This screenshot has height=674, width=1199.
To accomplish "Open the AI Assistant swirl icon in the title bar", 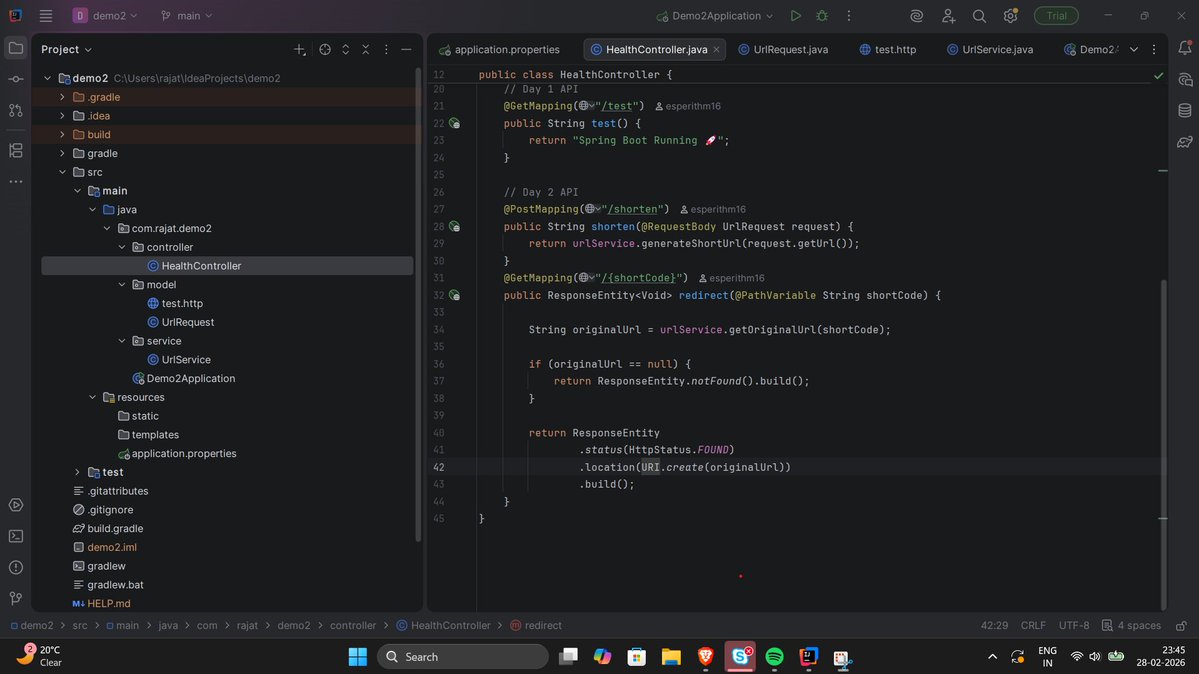I will tap(916, 15).
